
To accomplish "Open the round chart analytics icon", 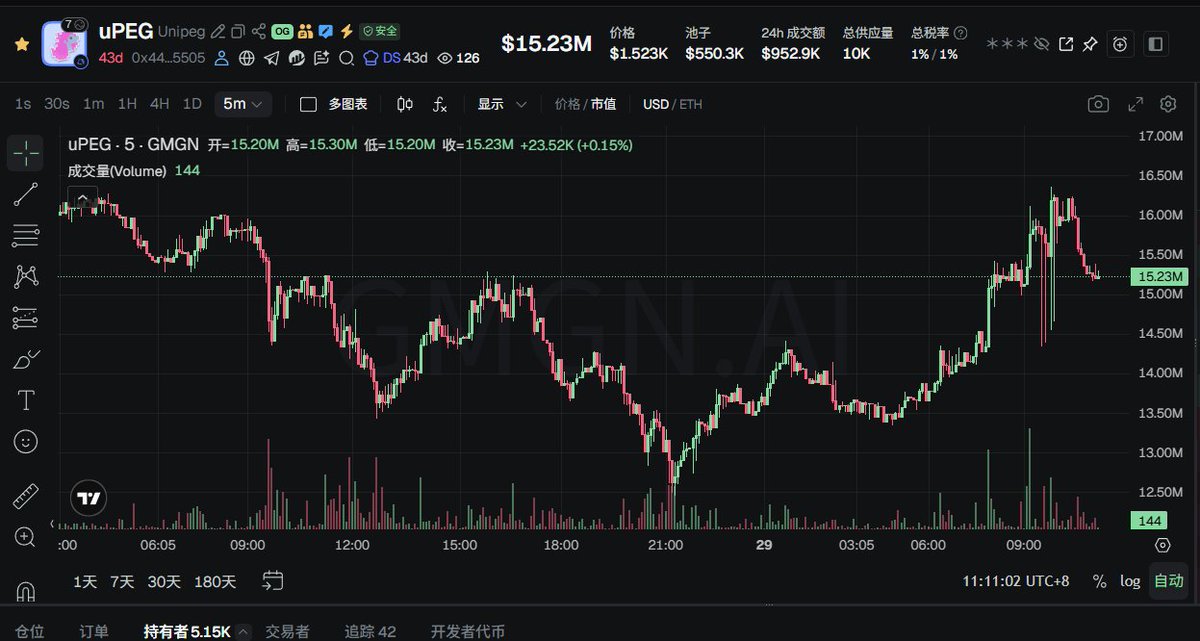I will (x=296, y=58).
